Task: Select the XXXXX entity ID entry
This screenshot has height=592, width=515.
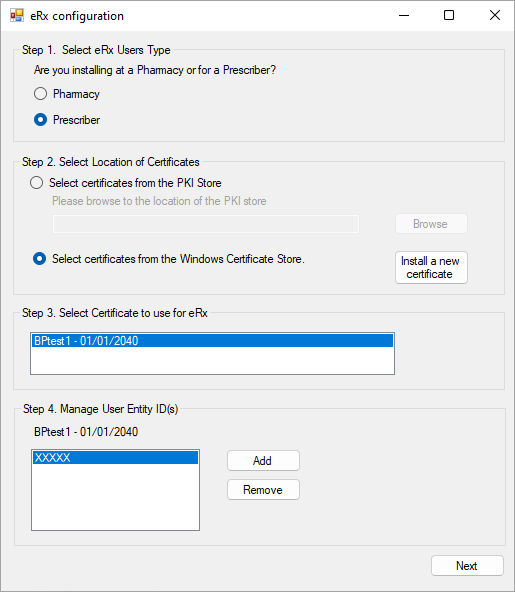Action: click(116, 458)
